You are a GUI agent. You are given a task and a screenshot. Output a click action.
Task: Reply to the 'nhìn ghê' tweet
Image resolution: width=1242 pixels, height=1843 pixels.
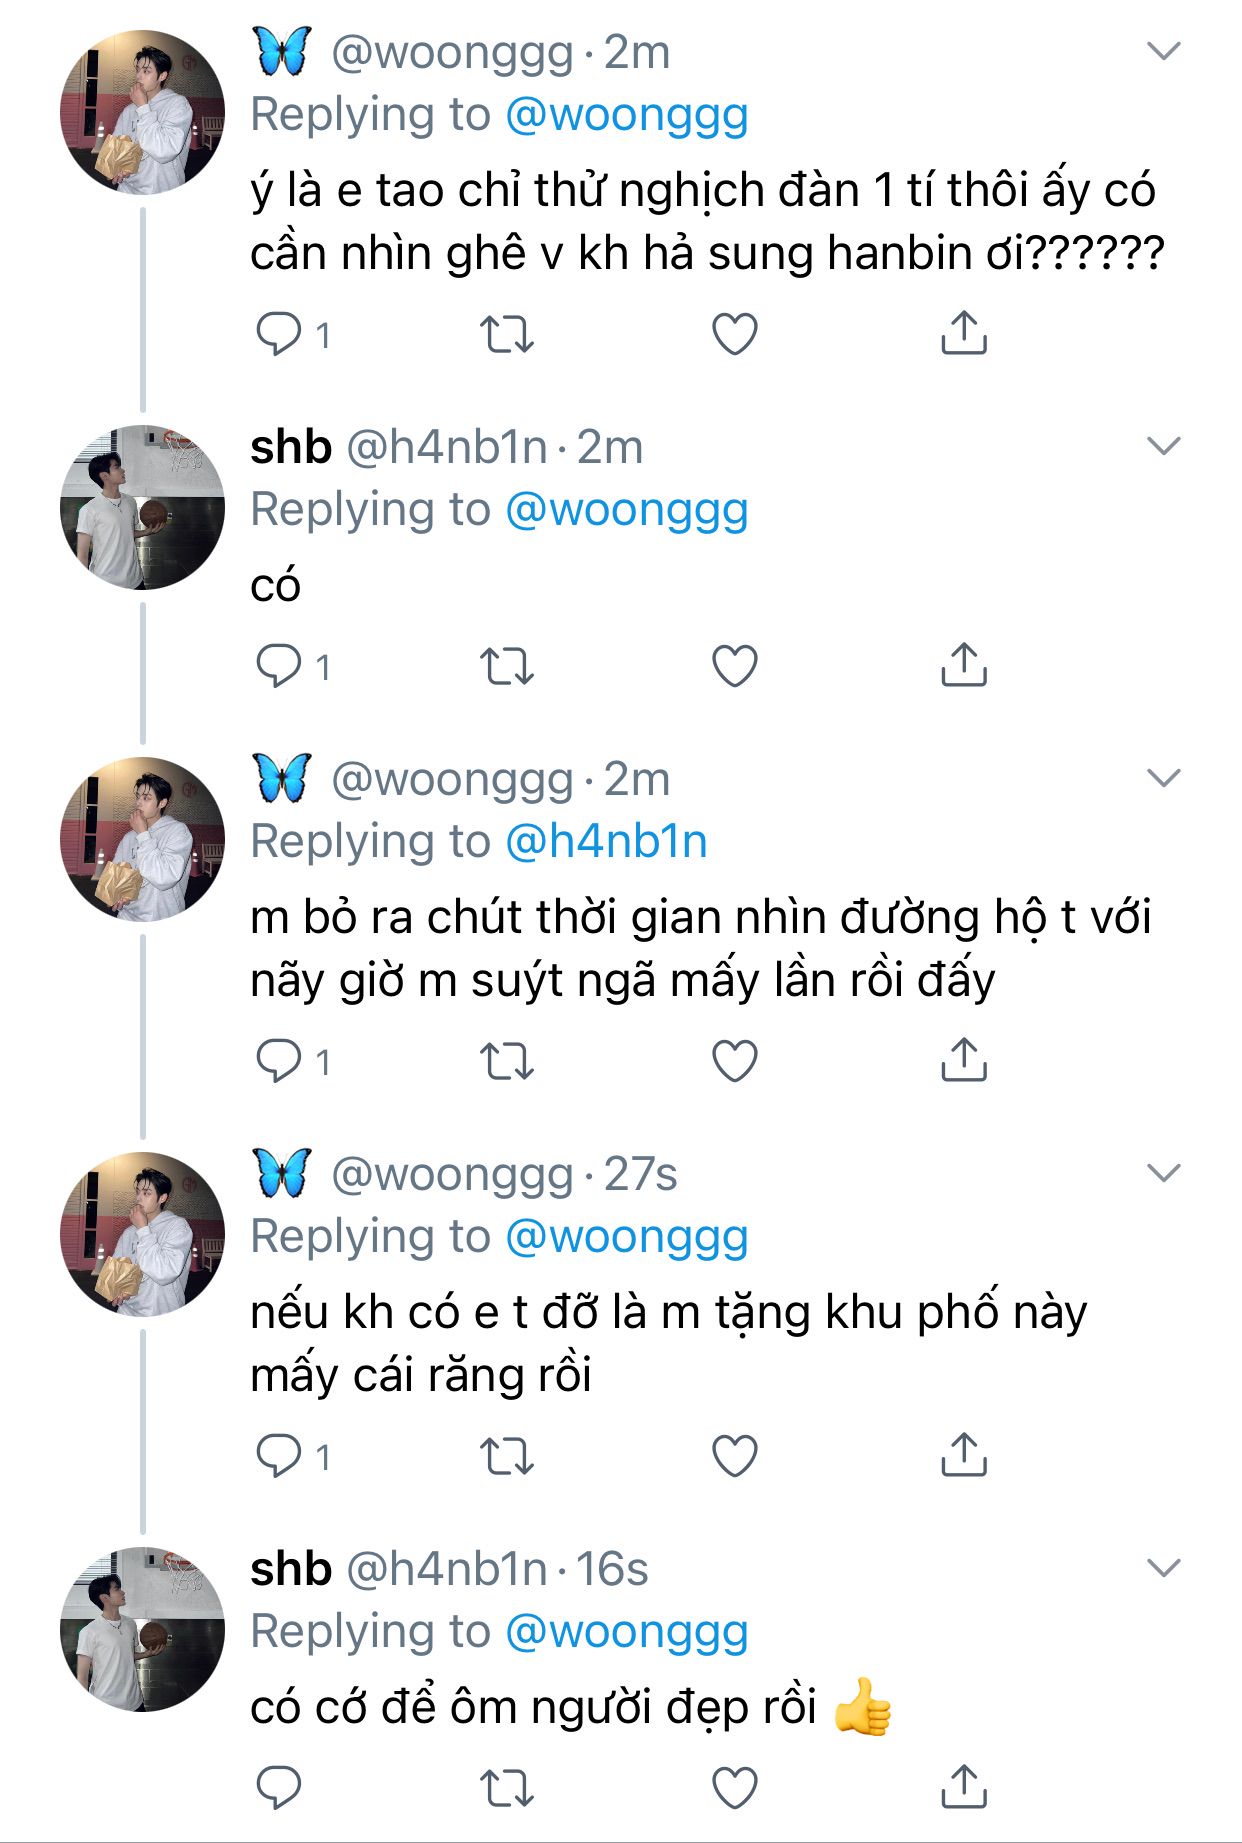pyautogui.click(x=279, y=334)
